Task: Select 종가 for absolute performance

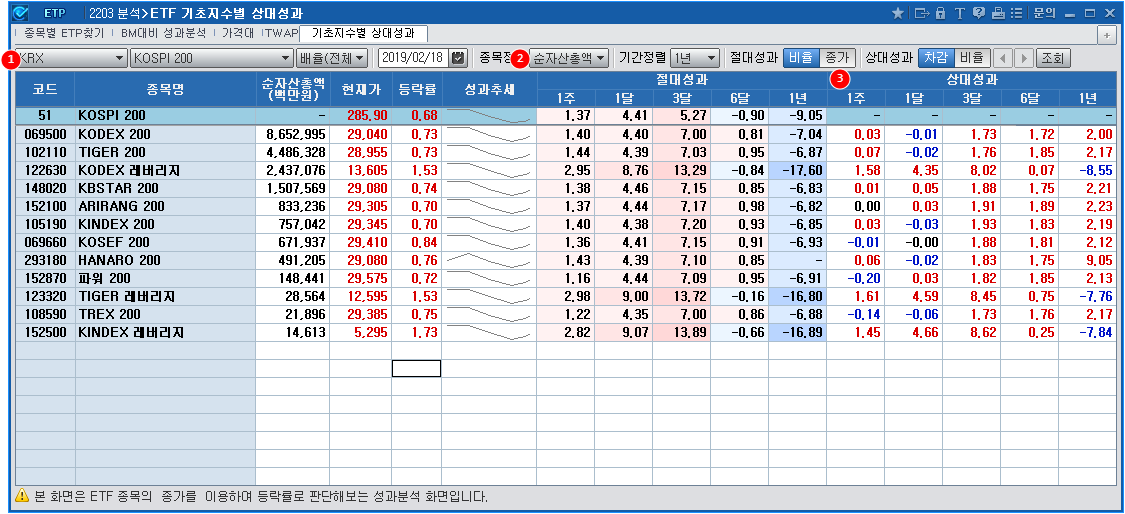Action: 836,58
